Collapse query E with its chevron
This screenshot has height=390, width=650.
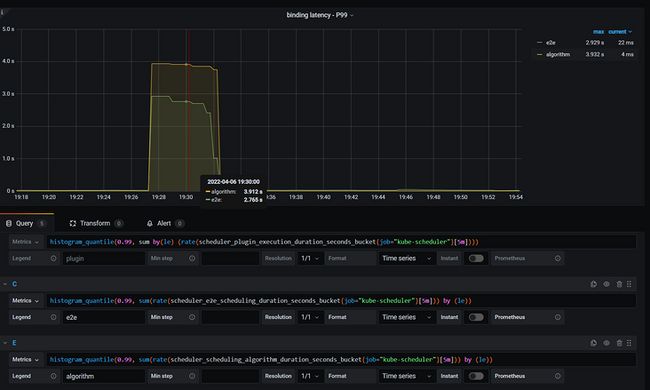pyautogui.click(x=5, y=343)
